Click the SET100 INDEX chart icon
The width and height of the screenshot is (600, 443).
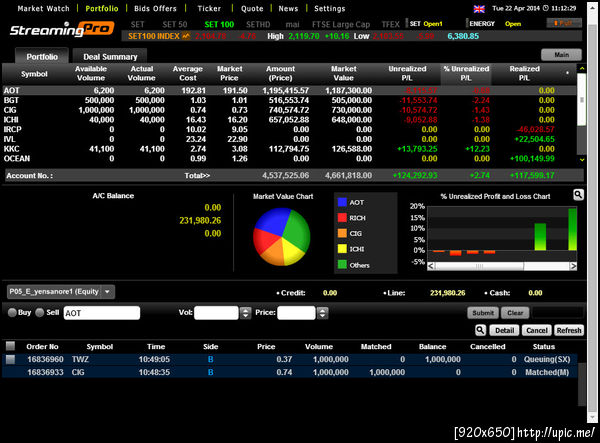point(186,36)
